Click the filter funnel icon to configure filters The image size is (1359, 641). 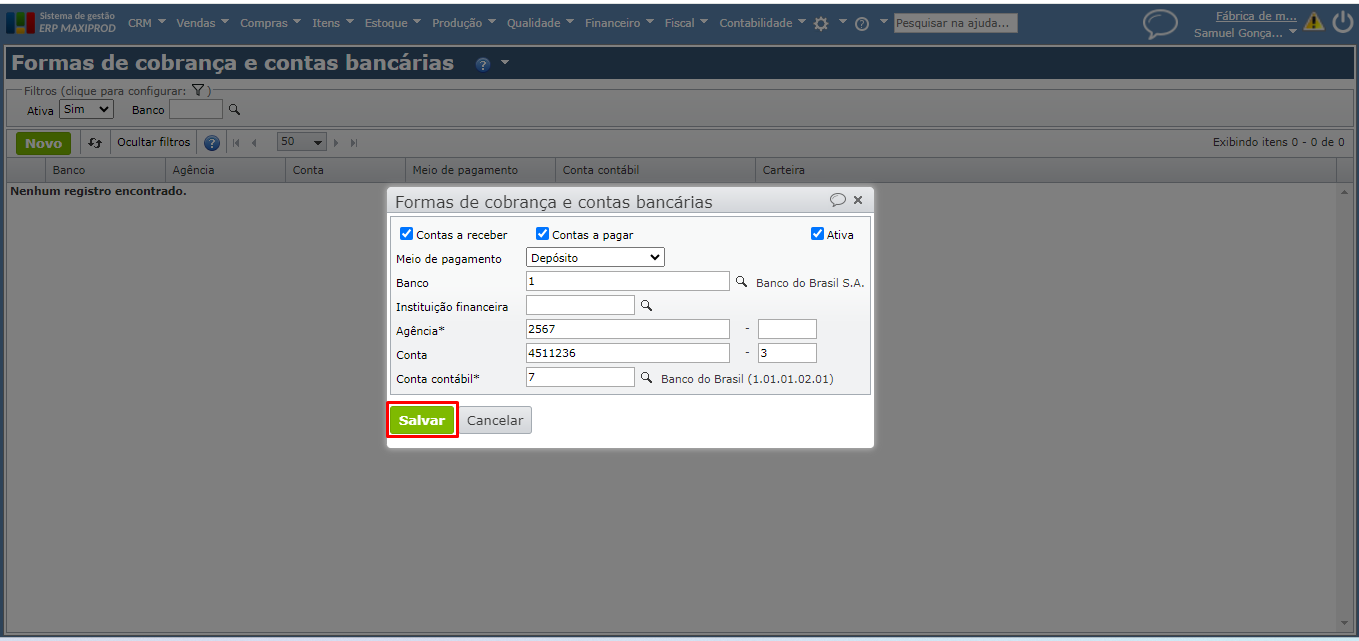click(198, 90)
